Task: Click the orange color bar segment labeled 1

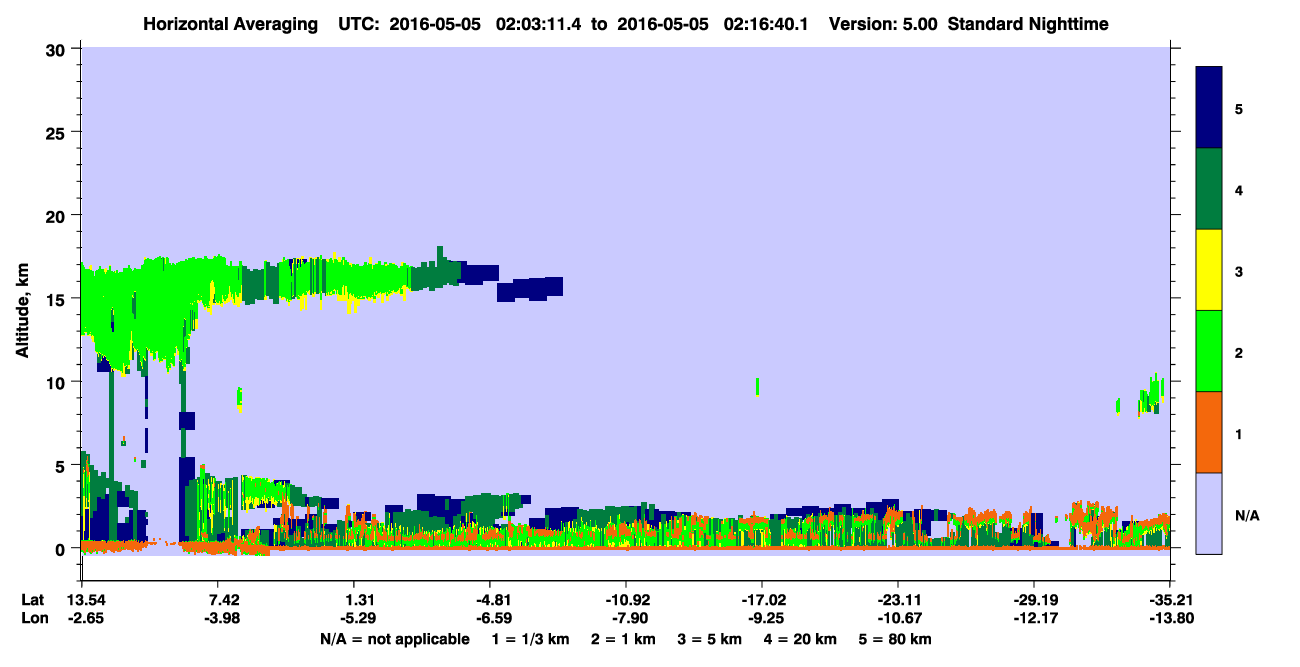Action: pos(1209,432)
